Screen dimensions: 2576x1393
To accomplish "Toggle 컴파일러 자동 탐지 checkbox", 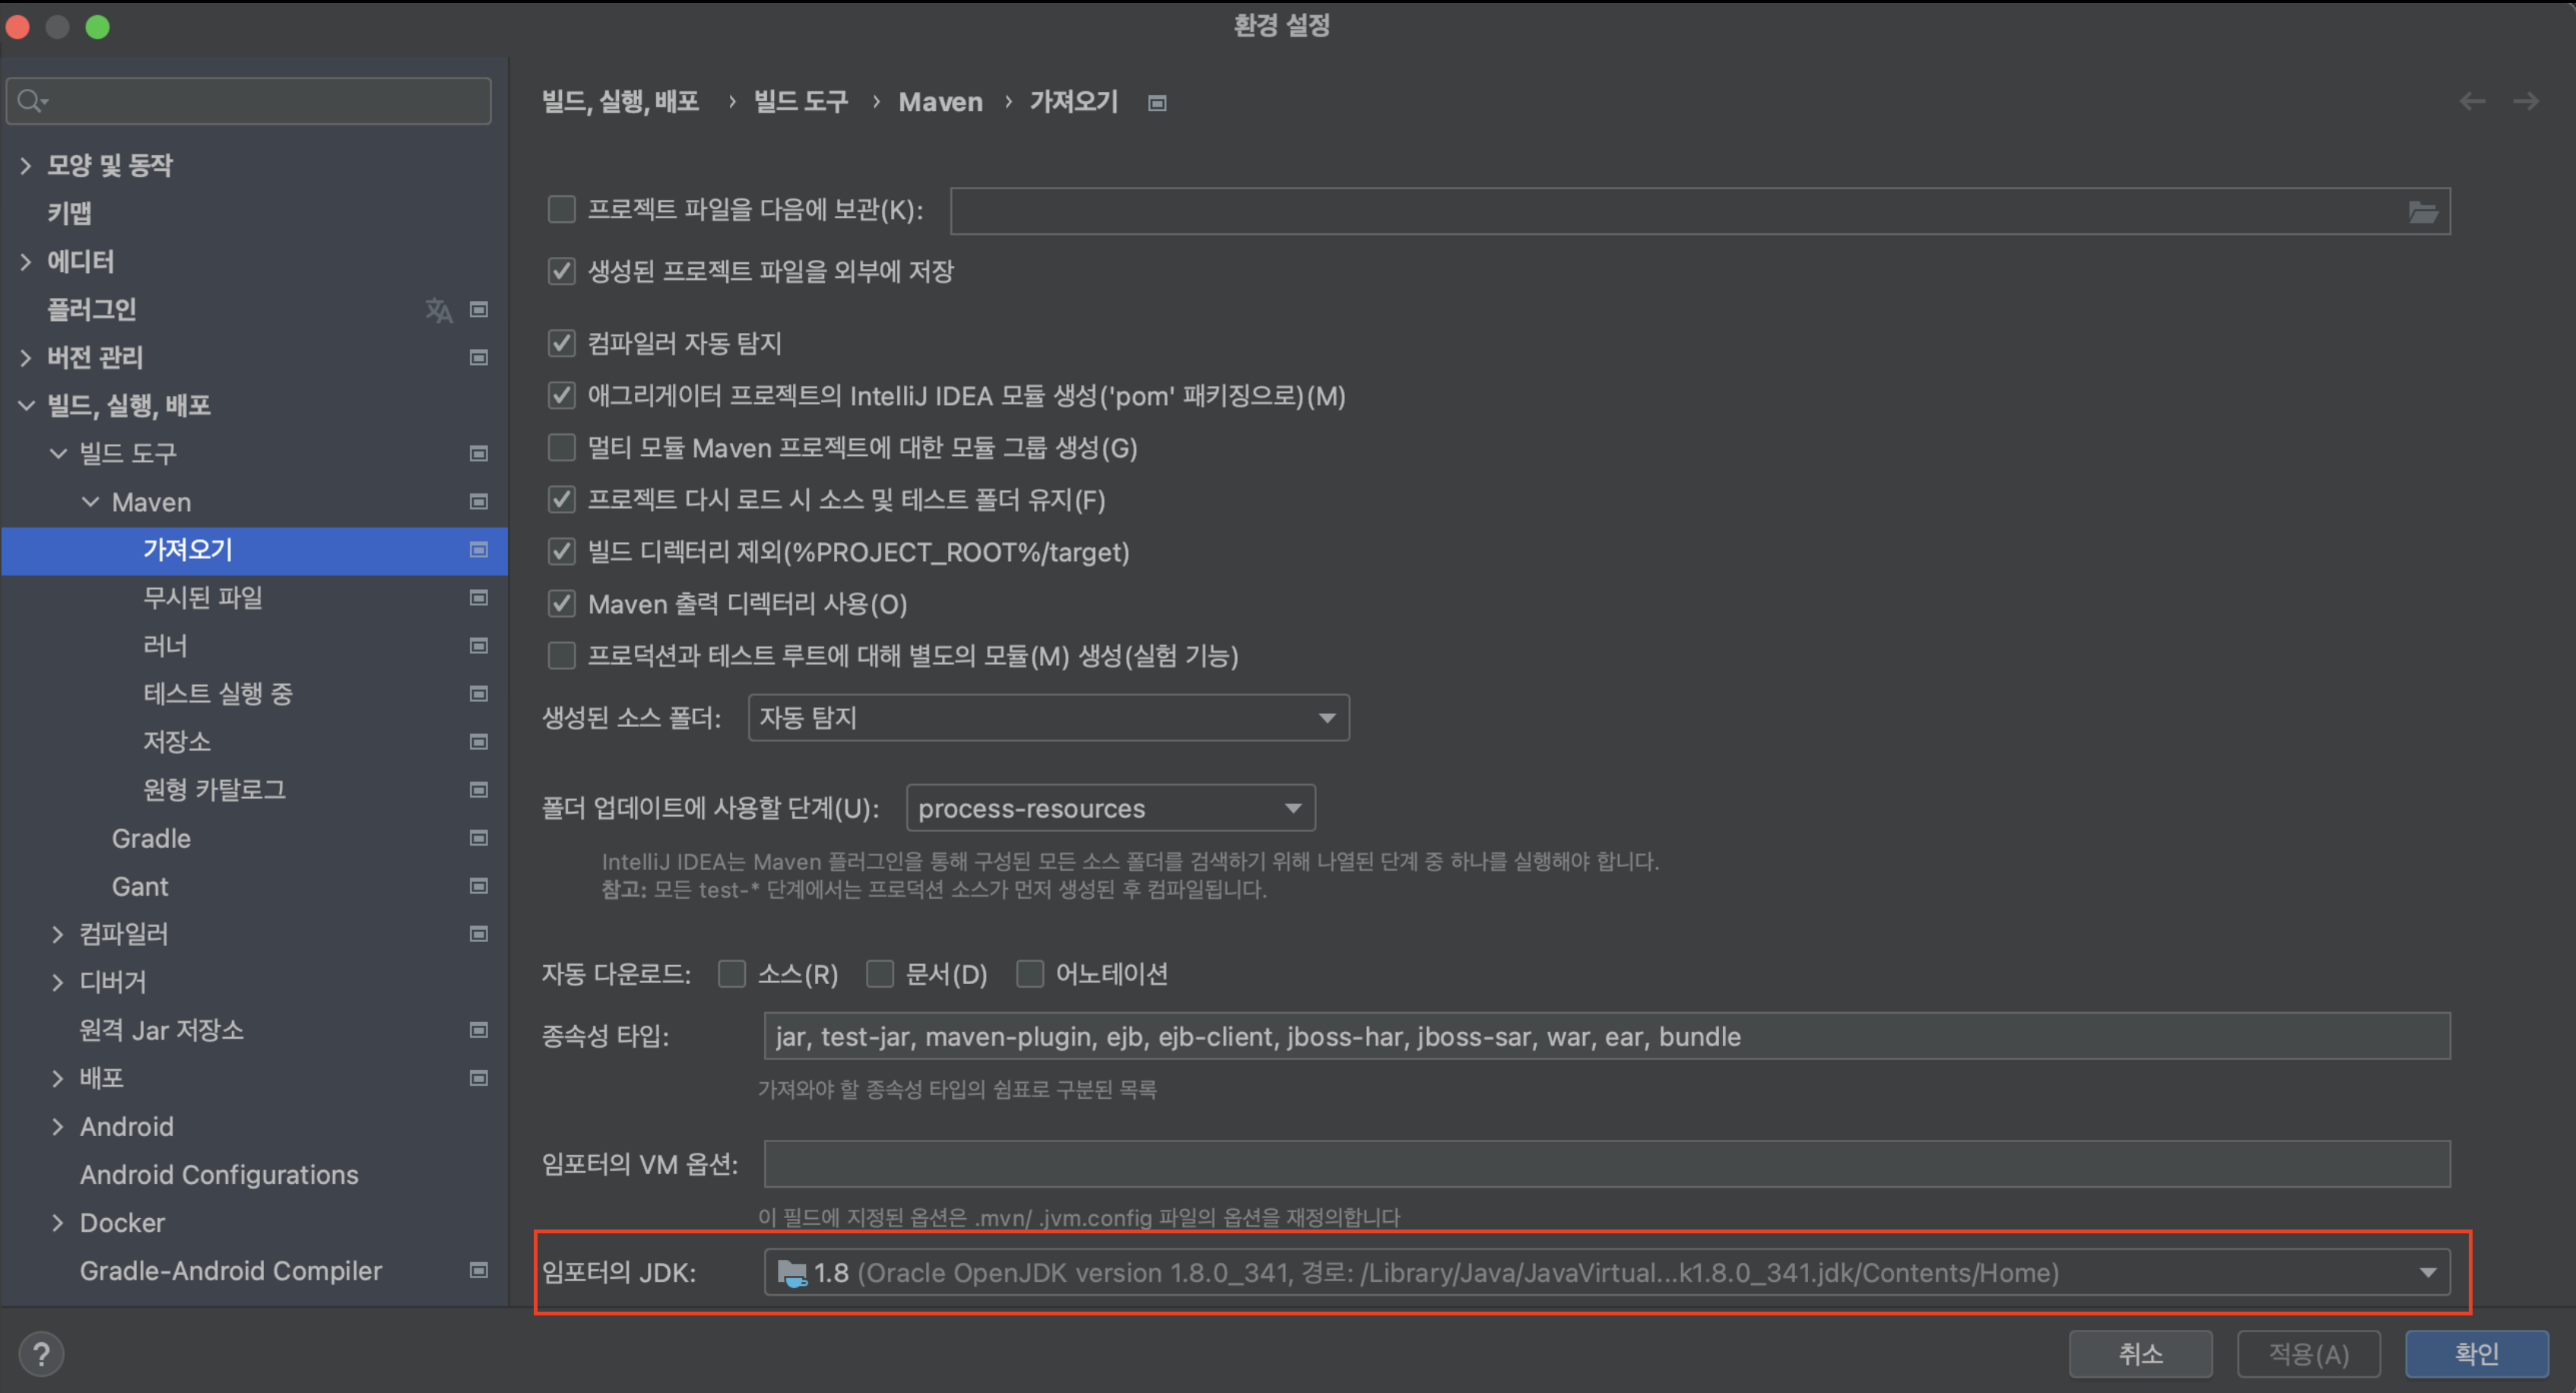I will pos(562,344).
